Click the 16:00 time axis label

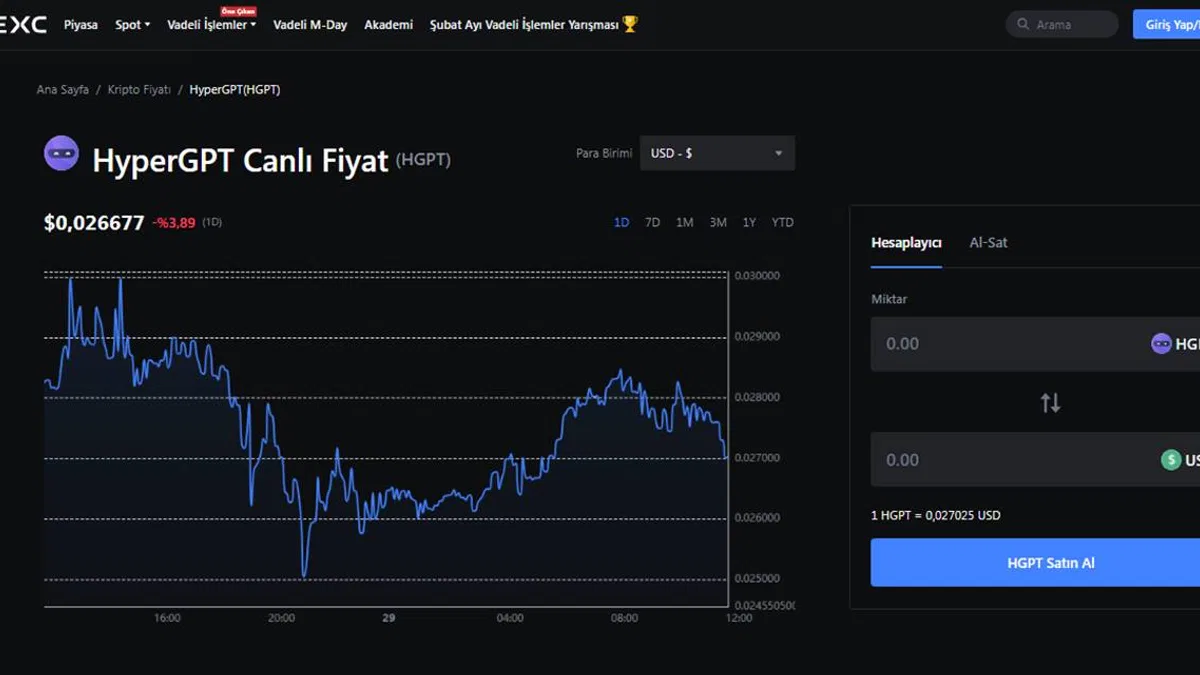(x=167, y=618)
